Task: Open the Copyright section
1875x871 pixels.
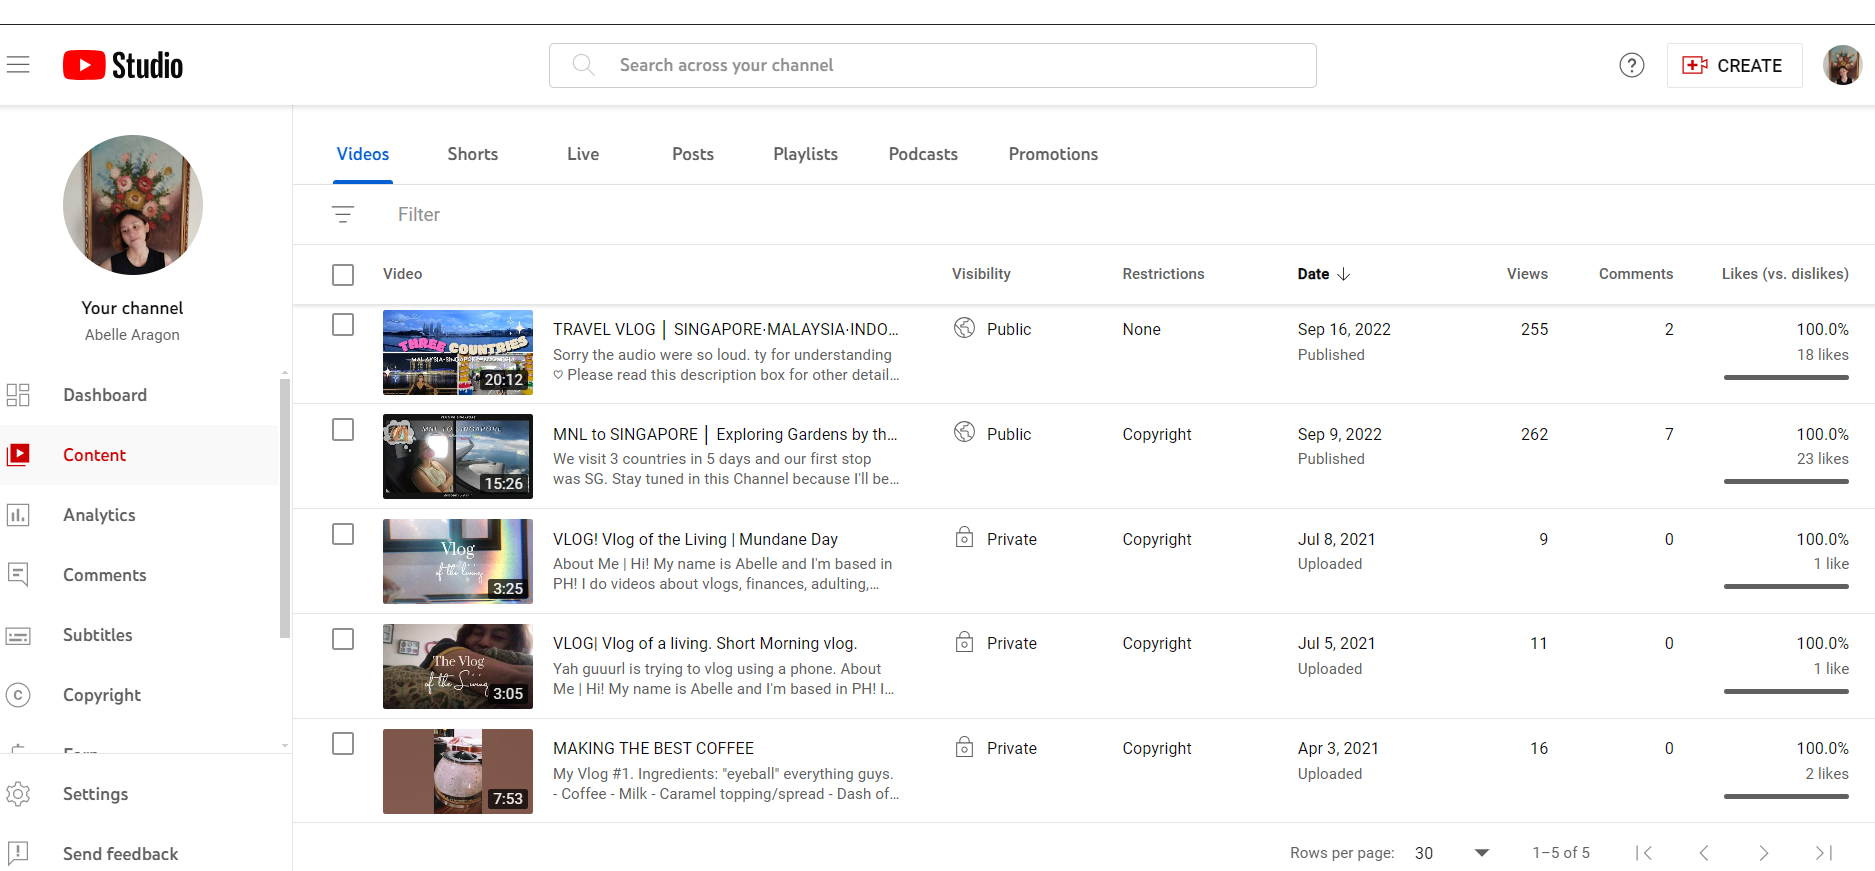Action: click(101, 695)
